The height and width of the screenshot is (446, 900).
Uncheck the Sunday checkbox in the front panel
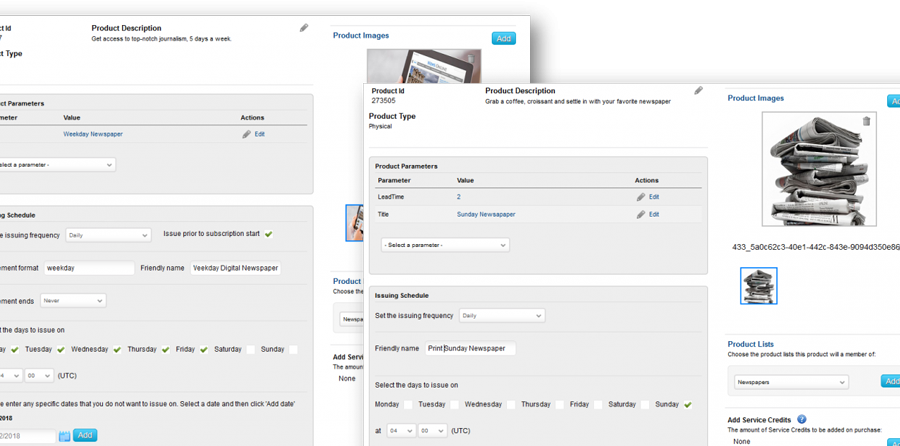(687, 405)
